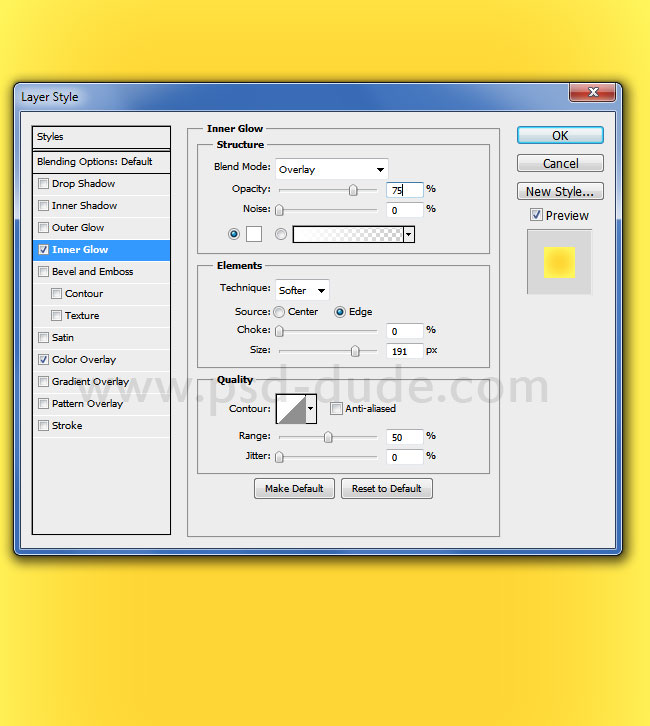Click the Jitter slider handle

(x=279, y=457)
